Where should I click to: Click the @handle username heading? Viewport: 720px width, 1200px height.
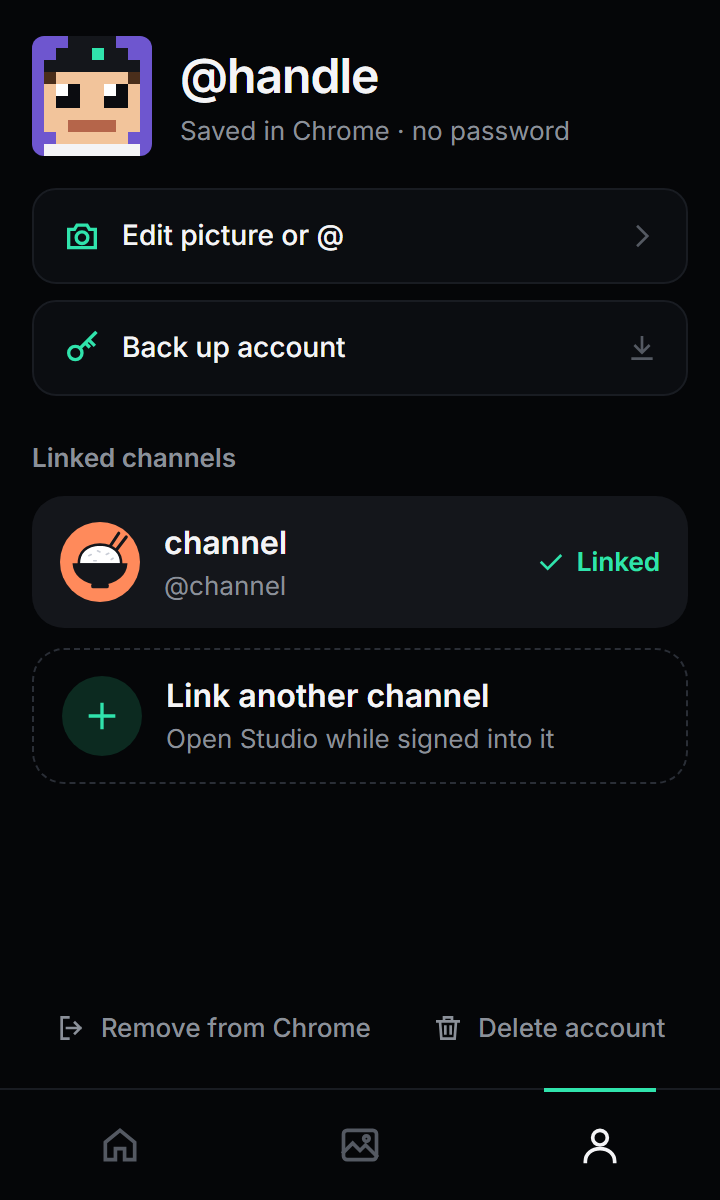(x=279, y=77)
